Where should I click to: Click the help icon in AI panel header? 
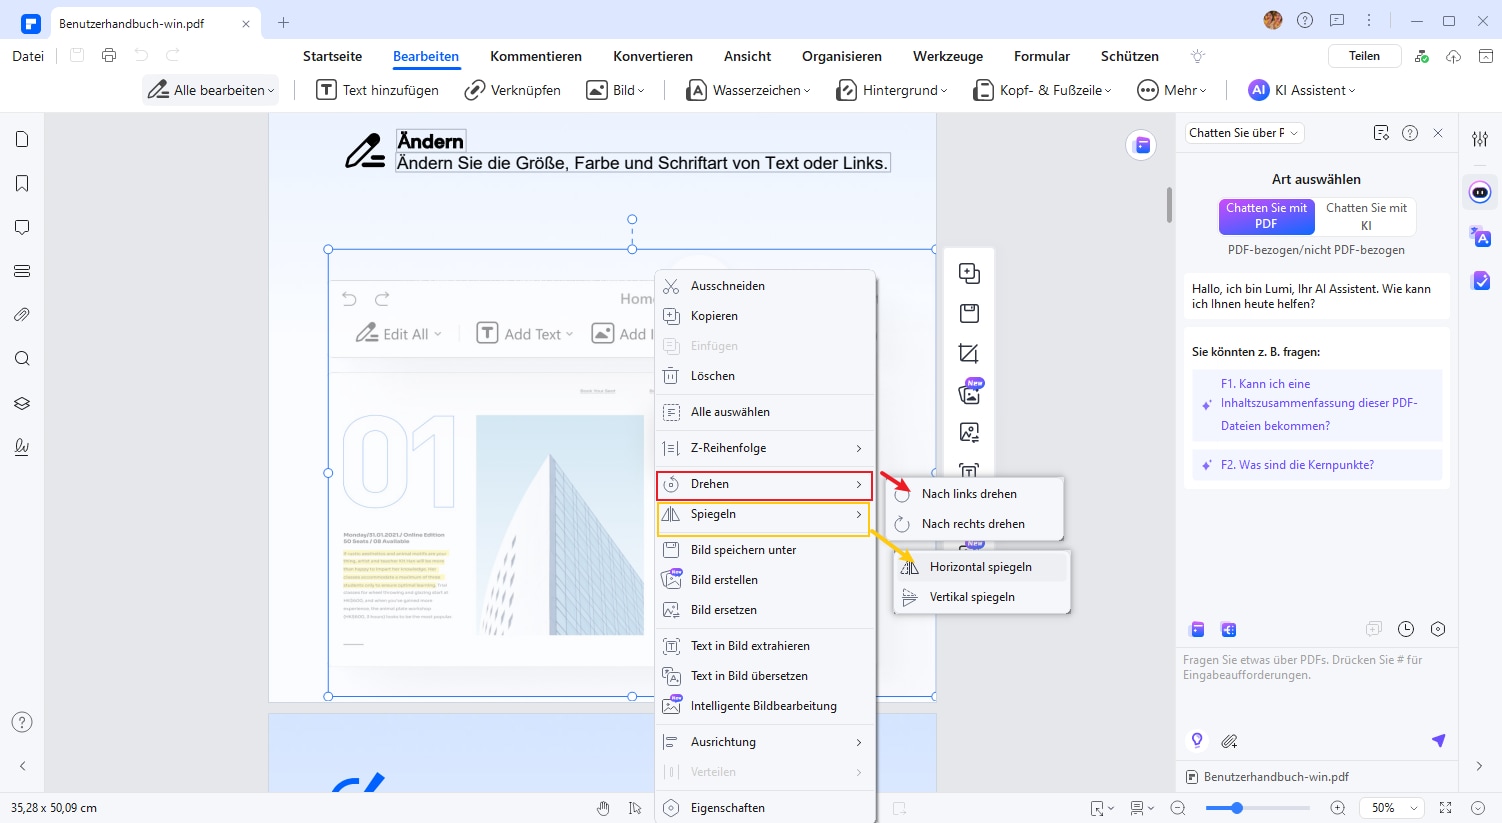(1410, 133)
